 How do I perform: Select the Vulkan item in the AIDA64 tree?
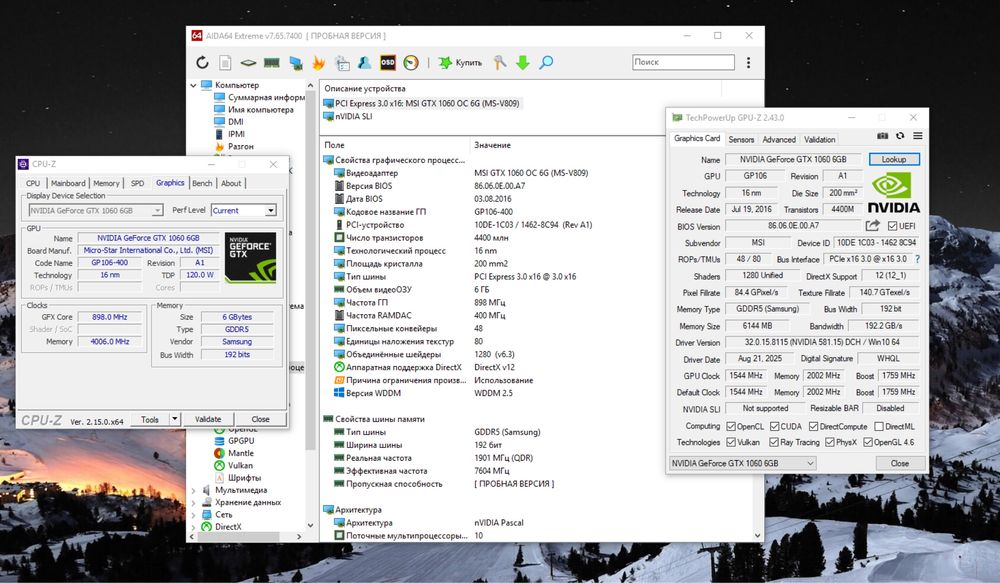pyautogui.click(x=233, y=466)
